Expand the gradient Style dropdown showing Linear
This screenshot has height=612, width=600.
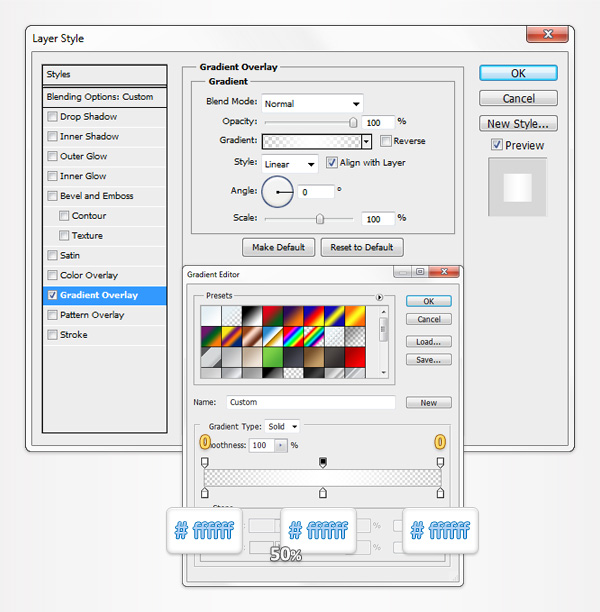tap(289, 163)
